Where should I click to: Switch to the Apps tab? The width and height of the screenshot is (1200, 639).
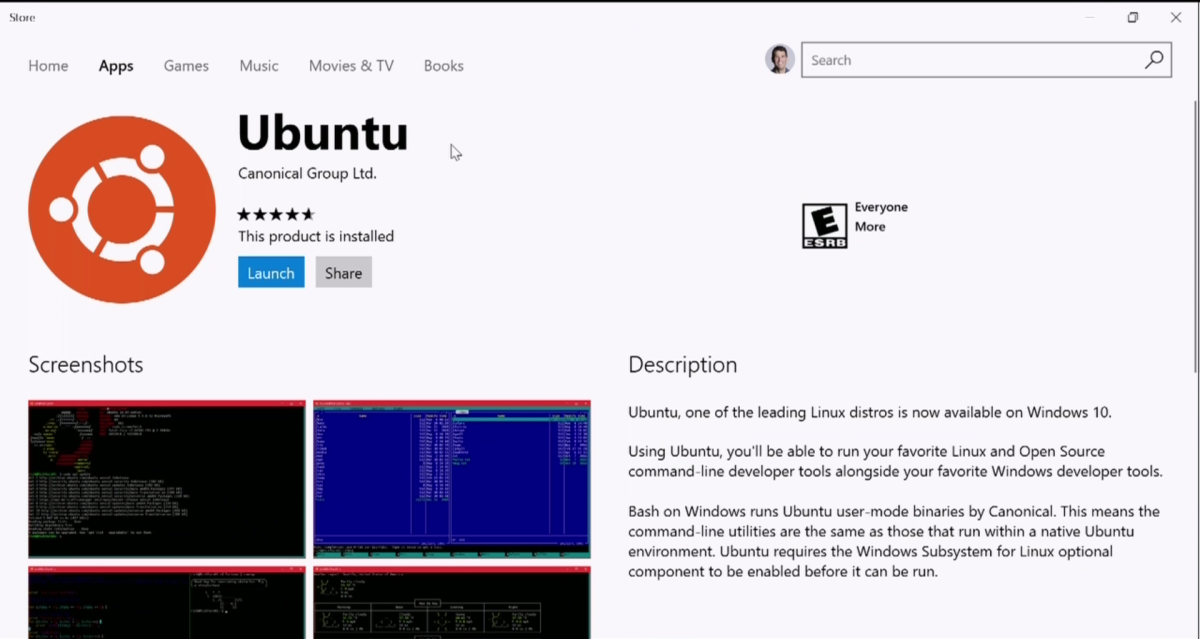pyautogui.click(x=116, y=66)
